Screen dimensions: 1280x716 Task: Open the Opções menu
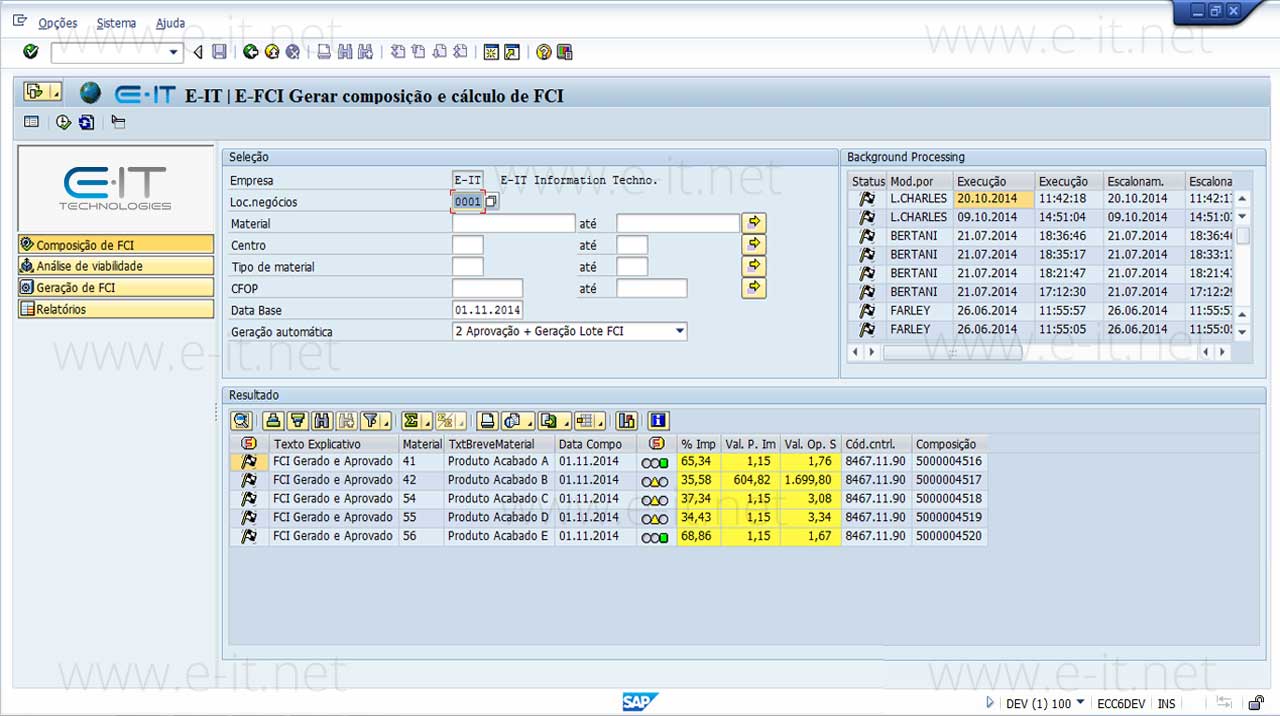click(58, 23)
